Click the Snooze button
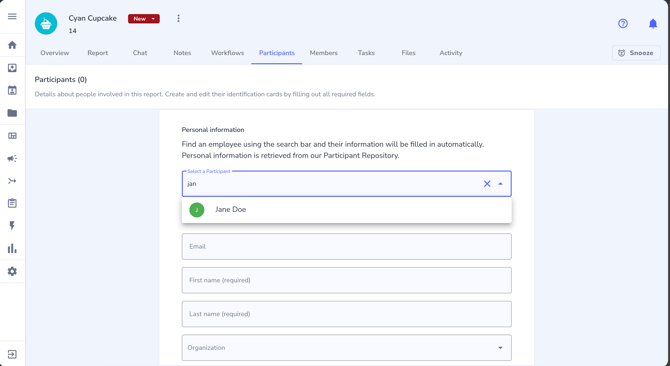The height and width of the screenshot is (366, 670). (636, 53)
